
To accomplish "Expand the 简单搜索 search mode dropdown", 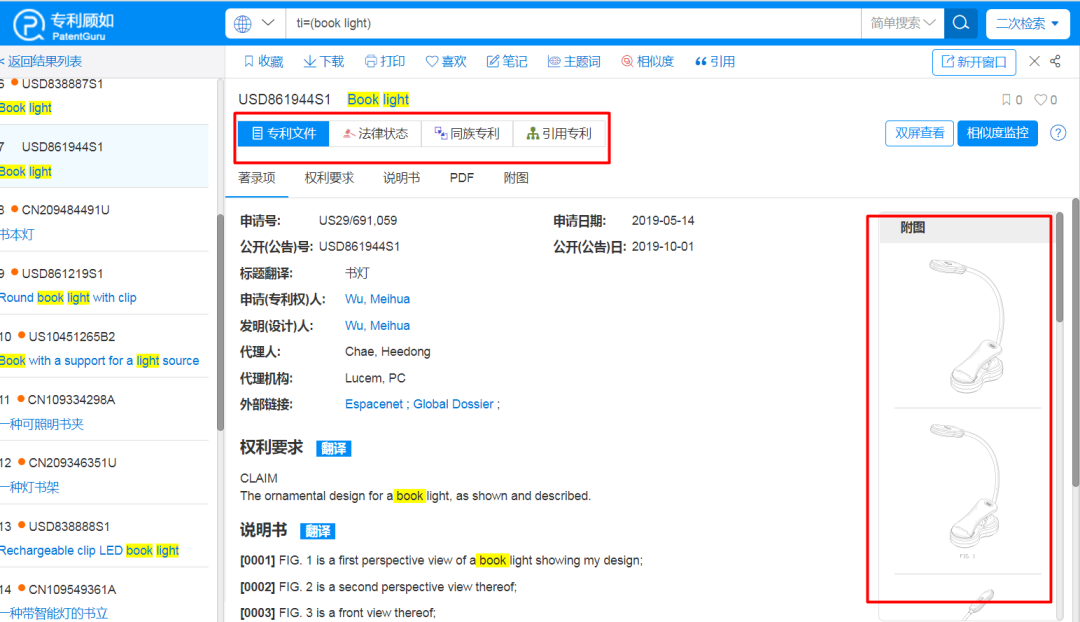I will (902, 23).
